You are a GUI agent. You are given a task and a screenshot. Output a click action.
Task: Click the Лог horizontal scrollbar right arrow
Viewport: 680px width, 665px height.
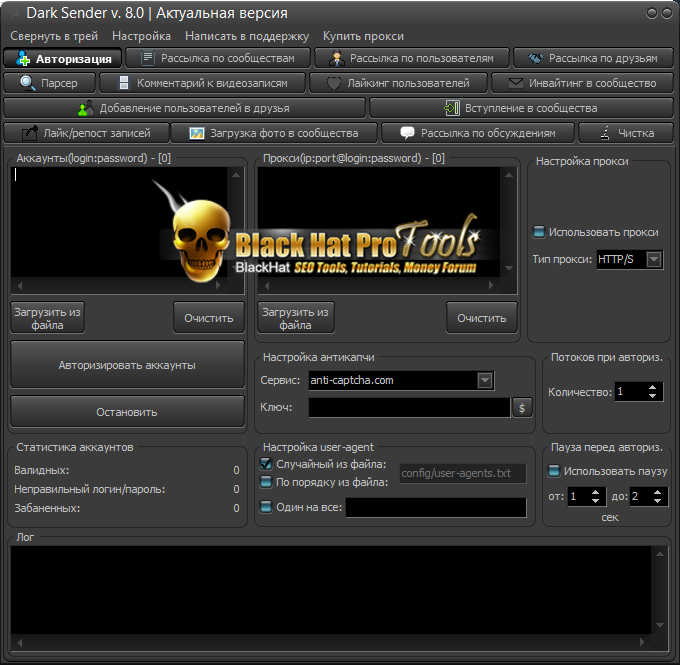642,642
